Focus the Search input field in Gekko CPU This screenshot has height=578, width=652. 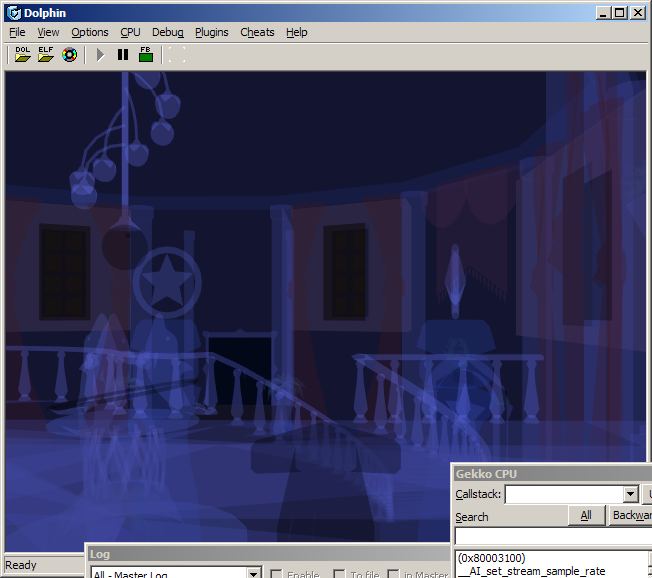pyautogui.click(x=553, y=536)
